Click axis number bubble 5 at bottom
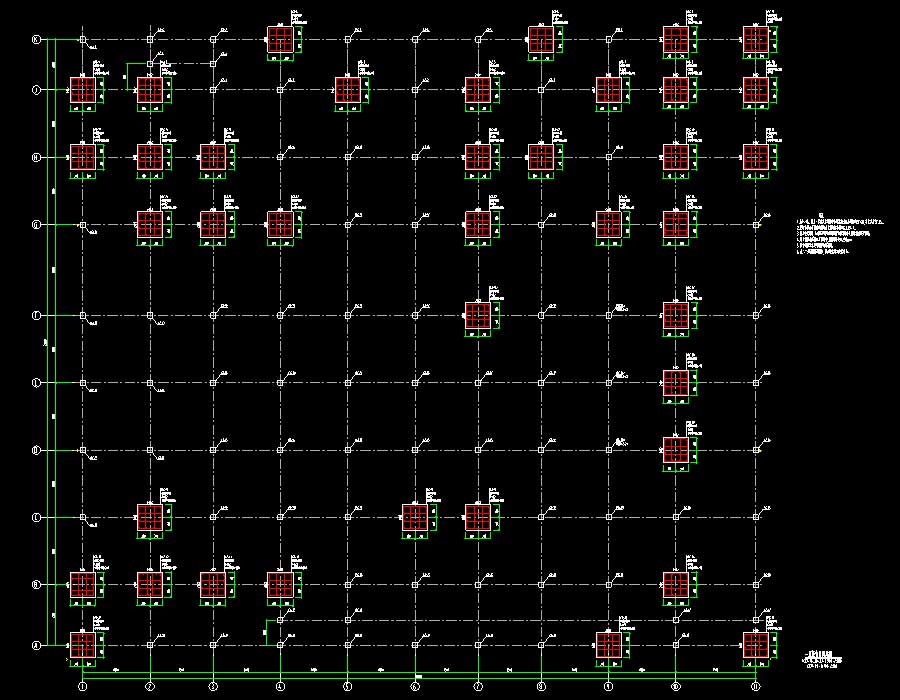 click(x=348, y=687)
